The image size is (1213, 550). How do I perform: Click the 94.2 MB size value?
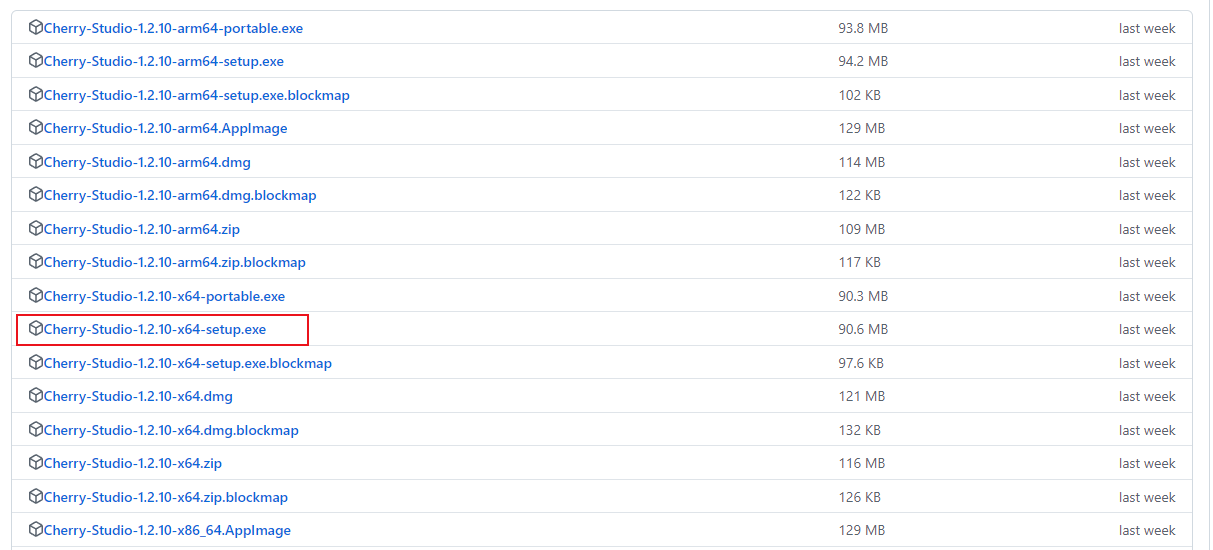tap(863, 61)
